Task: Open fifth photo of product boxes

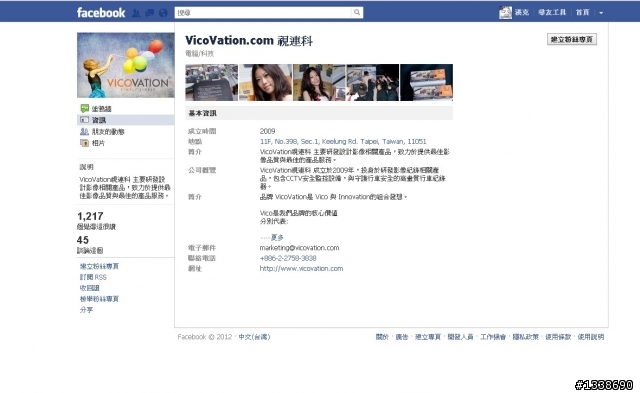Action: point(427,82)
